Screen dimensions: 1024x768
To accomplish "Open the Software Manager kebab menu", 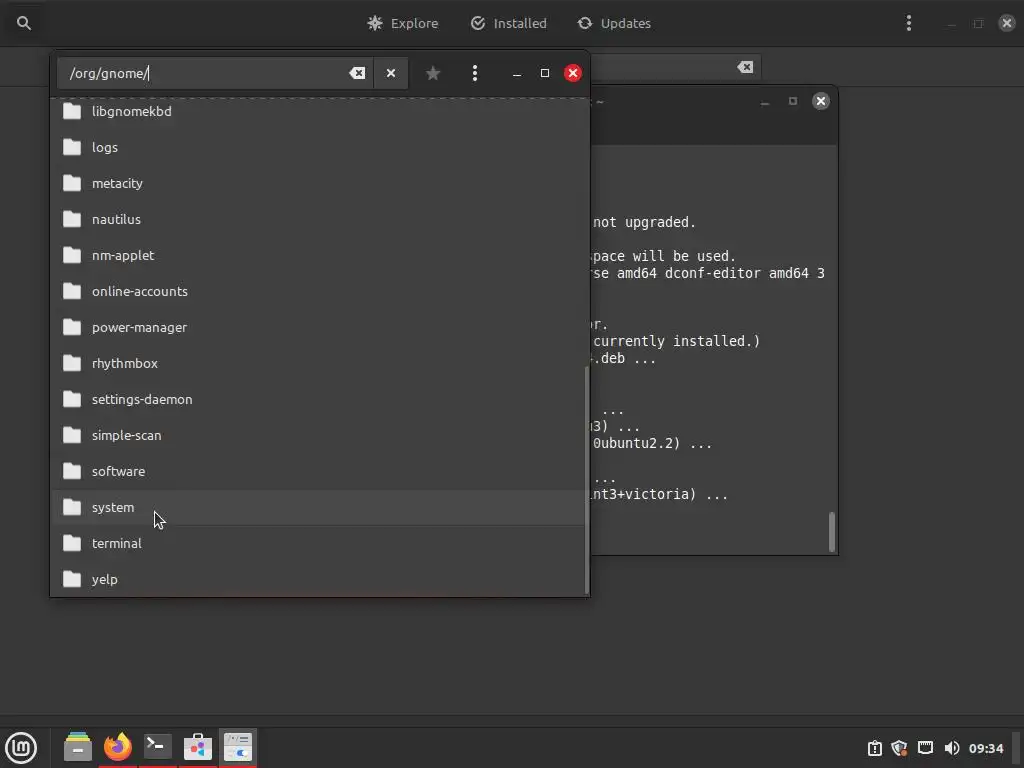I will point(908,24).
